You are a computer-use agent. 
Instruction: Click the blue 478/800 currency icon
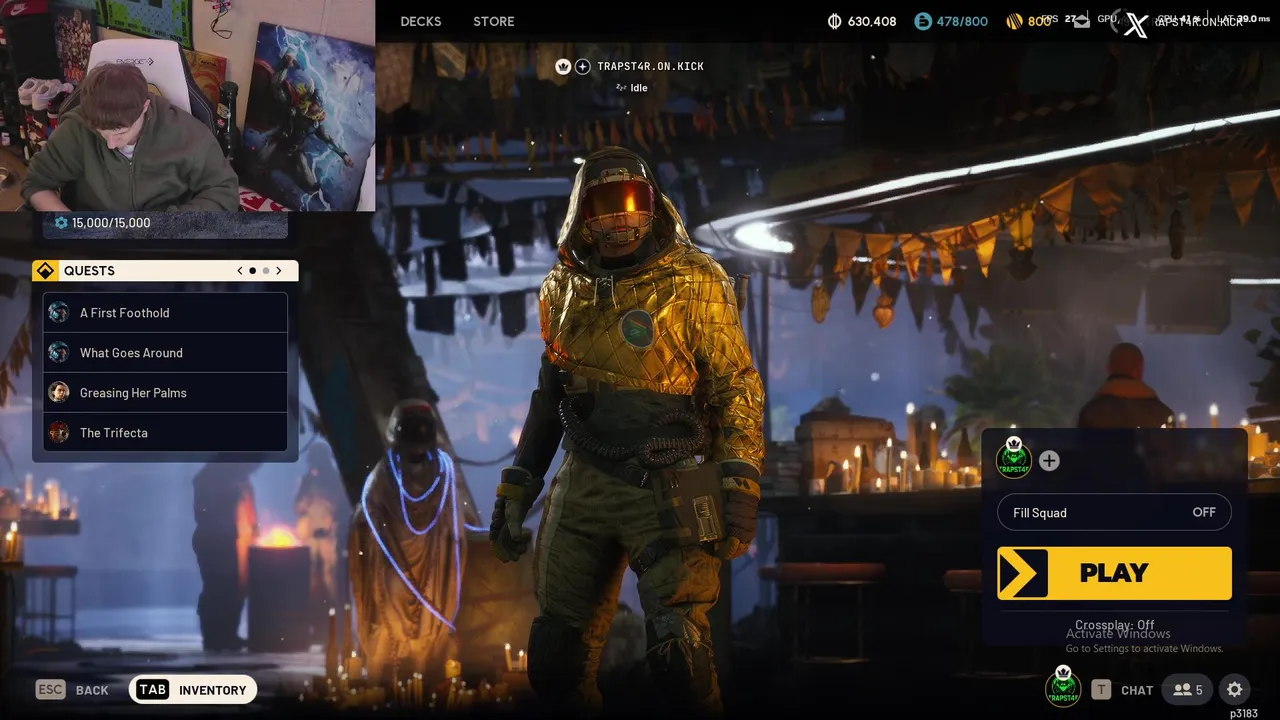(x=923, y=21)
